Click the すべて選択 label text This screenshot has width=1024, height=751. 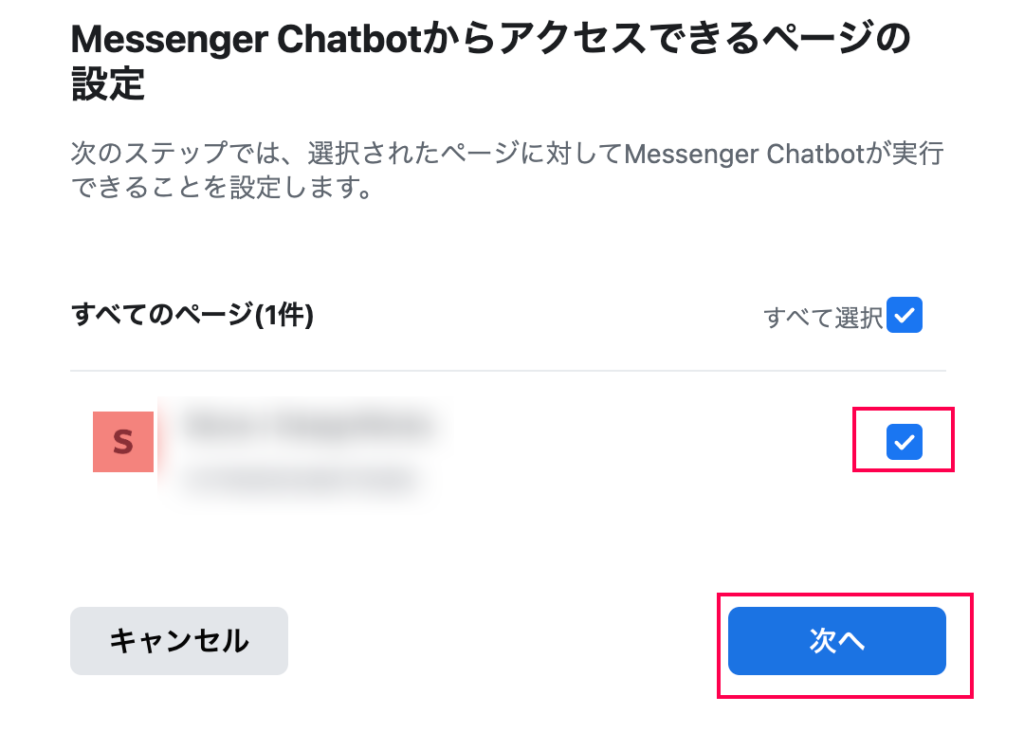pyautogui.click(x=823, y=317)
